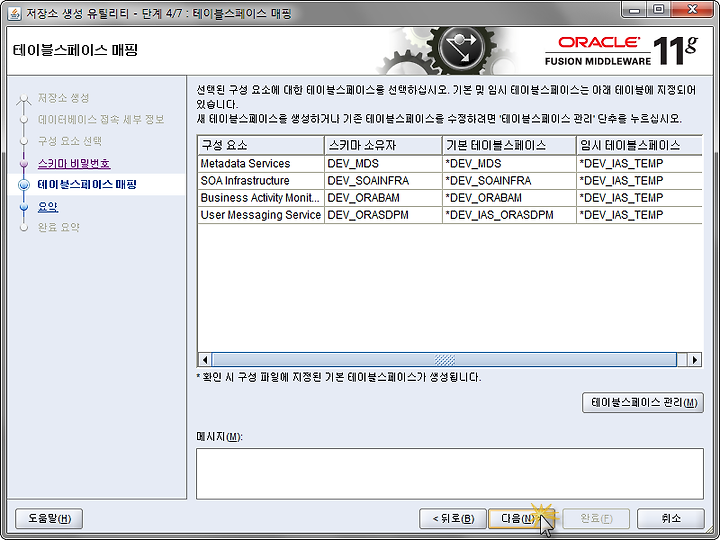720x540 pixels.
Task: Maximize the 저장소 생성 유틸리티 window
Action: 658,9
